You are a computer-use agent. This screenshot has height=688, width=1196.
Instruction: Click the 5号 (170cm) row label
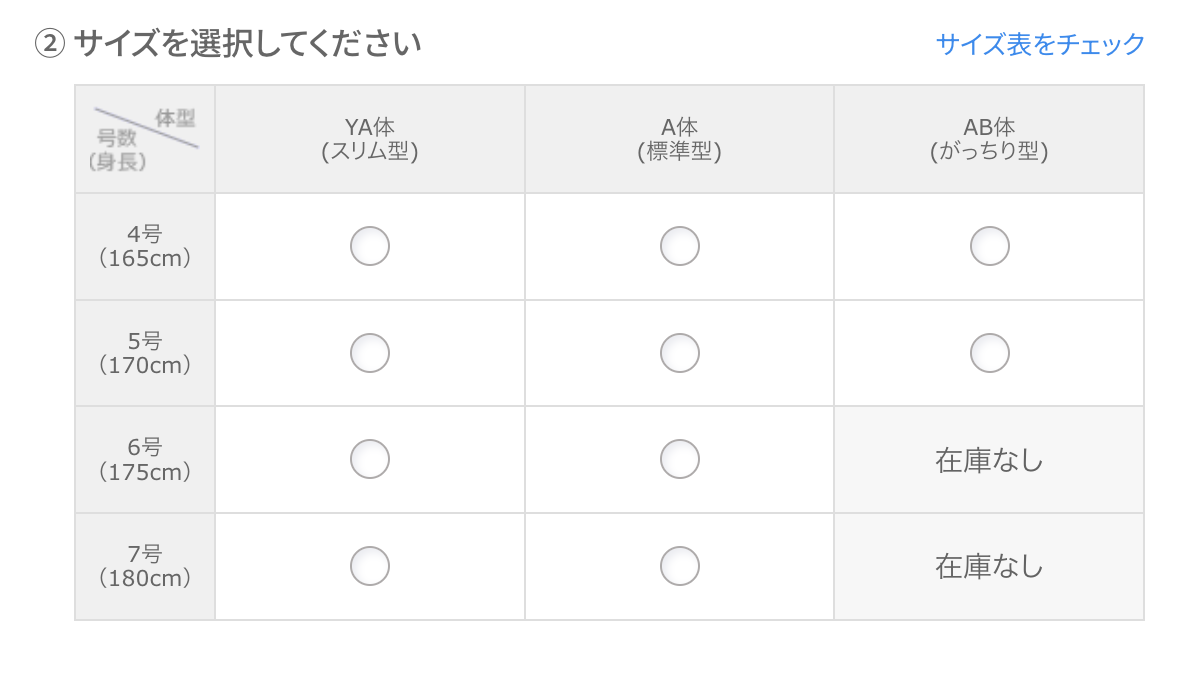tap(145, 353)
